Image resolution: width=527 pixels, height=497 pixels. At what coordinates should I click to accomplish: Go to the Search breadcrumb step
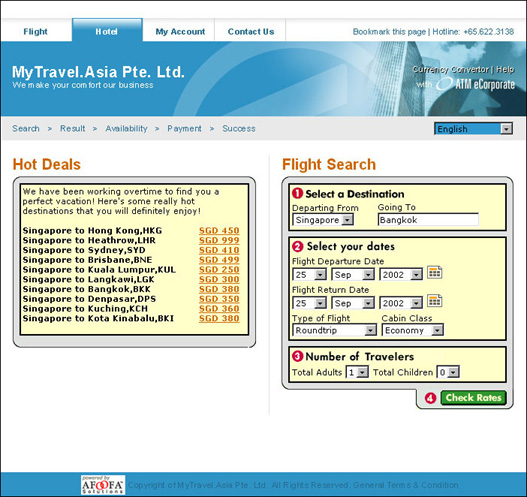coord(26,128)
